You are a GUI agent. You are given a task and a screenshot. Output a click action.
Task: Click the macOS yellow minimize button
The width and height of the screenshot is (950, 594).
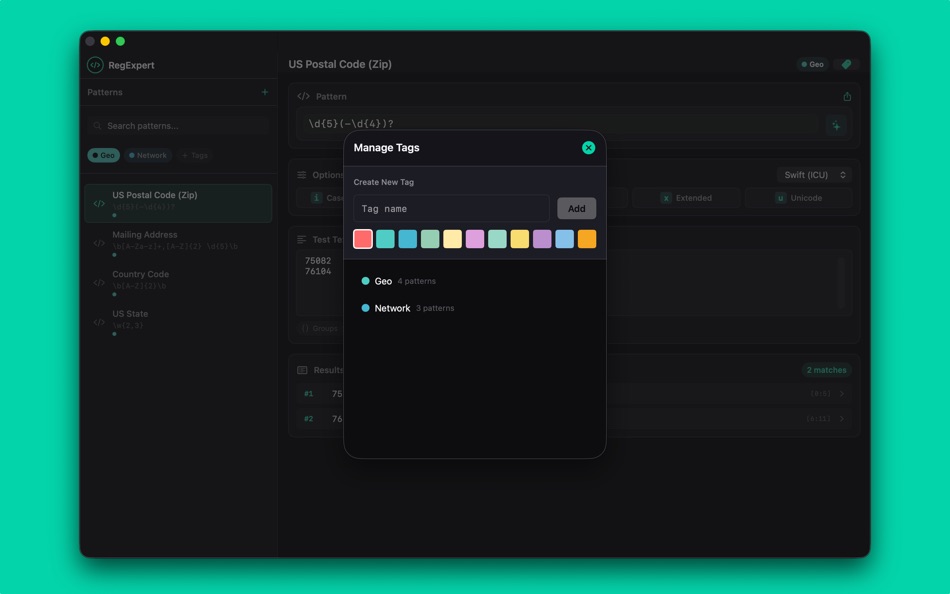point(105,41)
